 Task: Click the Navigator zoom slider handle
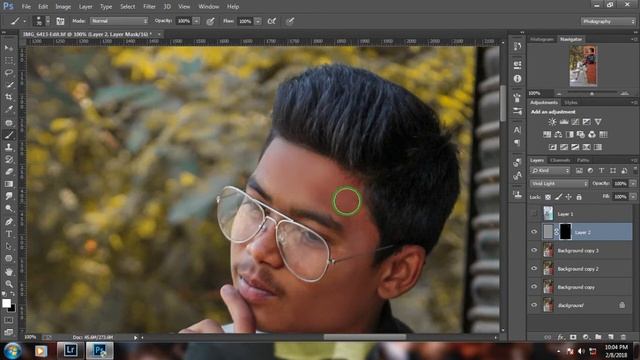point(591,93)
